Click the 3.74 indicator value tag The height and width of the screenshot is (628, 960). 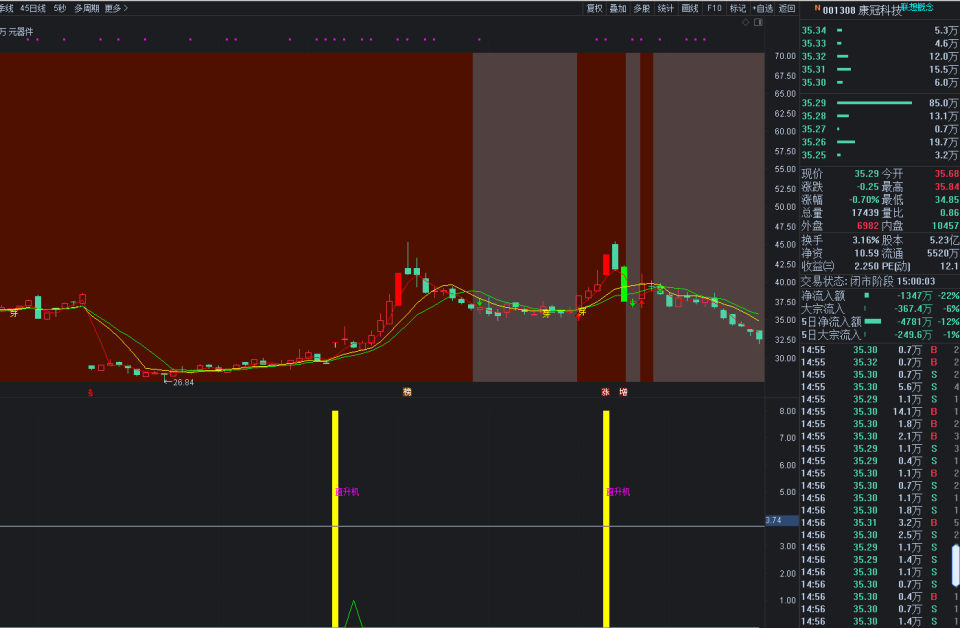coord(782,520)
